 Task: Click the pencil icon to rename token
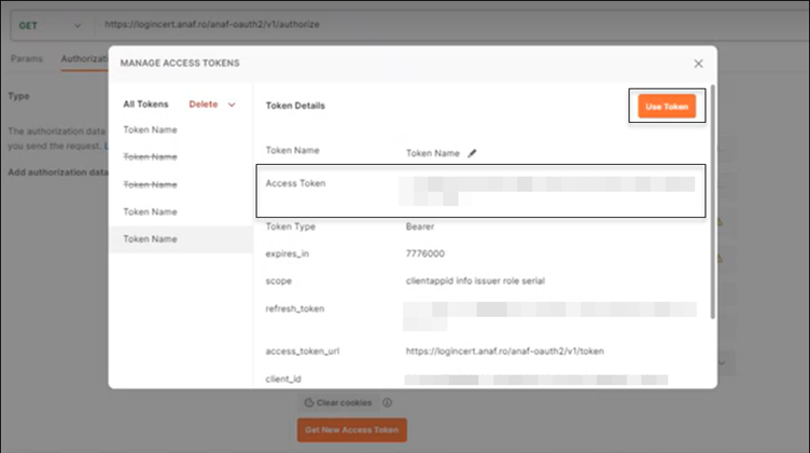tap(472, 154)
